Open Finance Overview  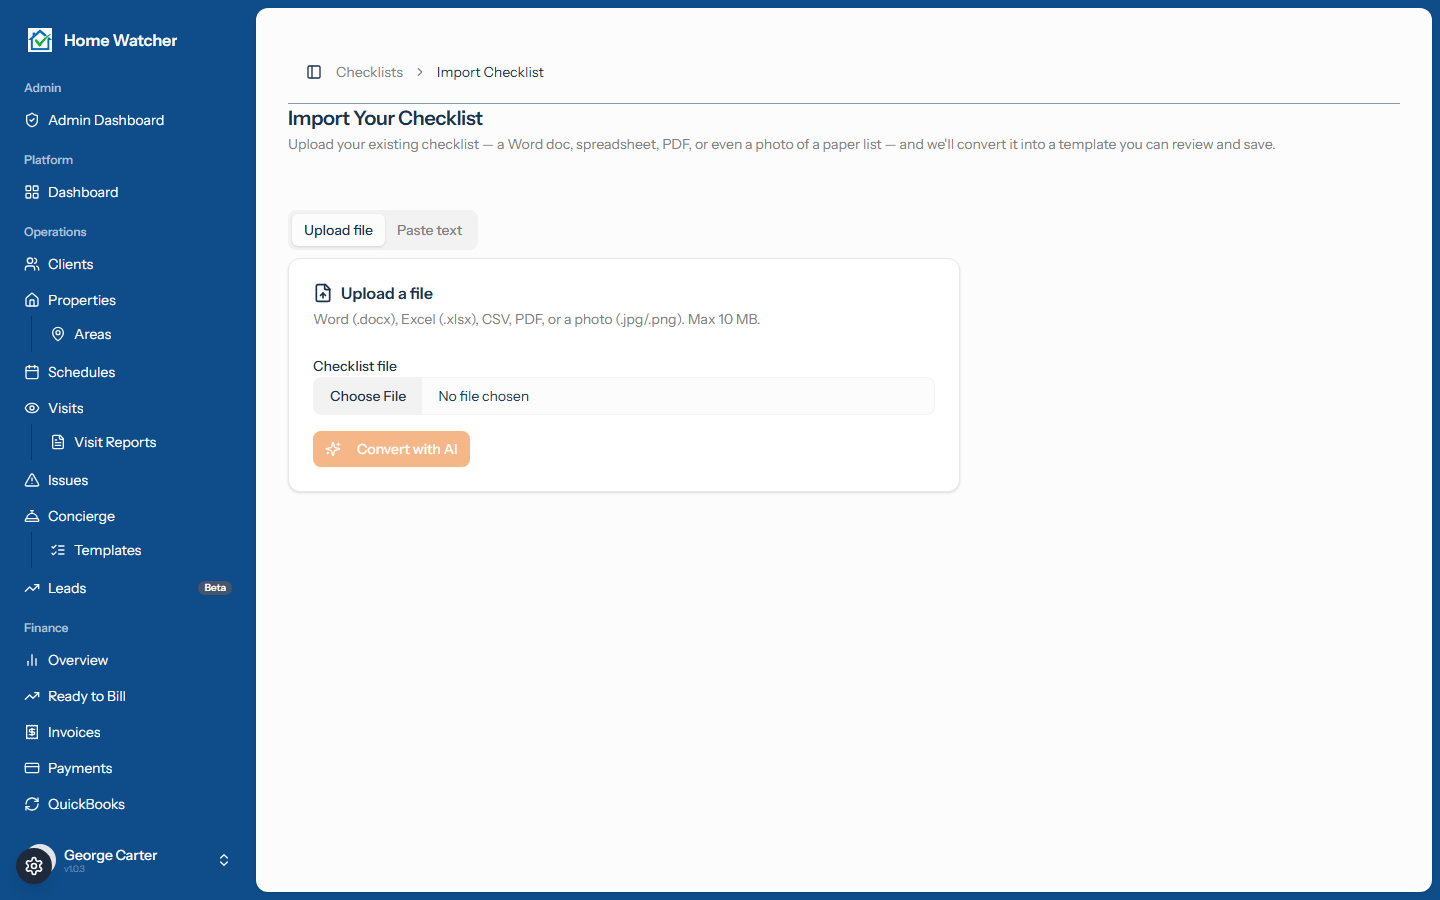pos(128,660)
